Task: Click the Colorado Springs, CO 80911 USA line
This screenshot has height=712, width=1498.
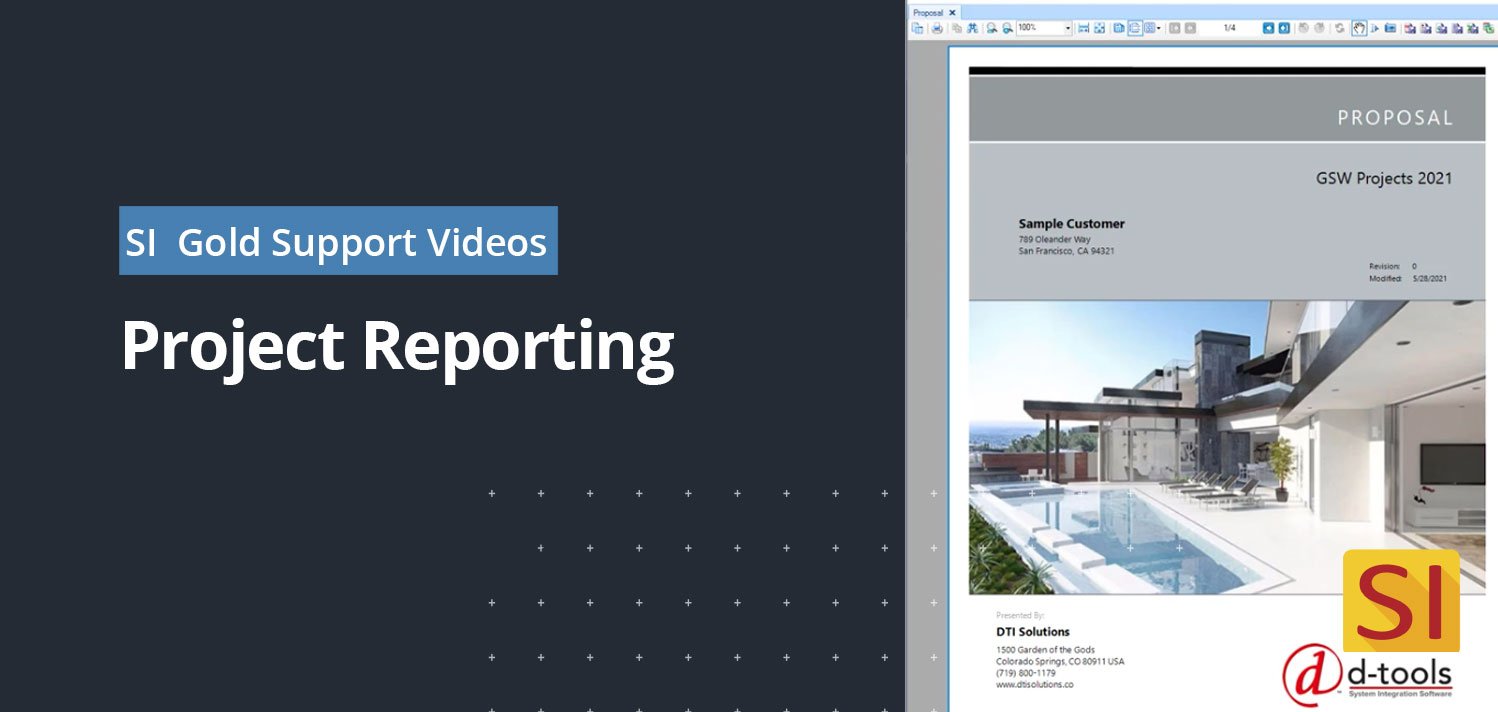Action: (1060, 662)
